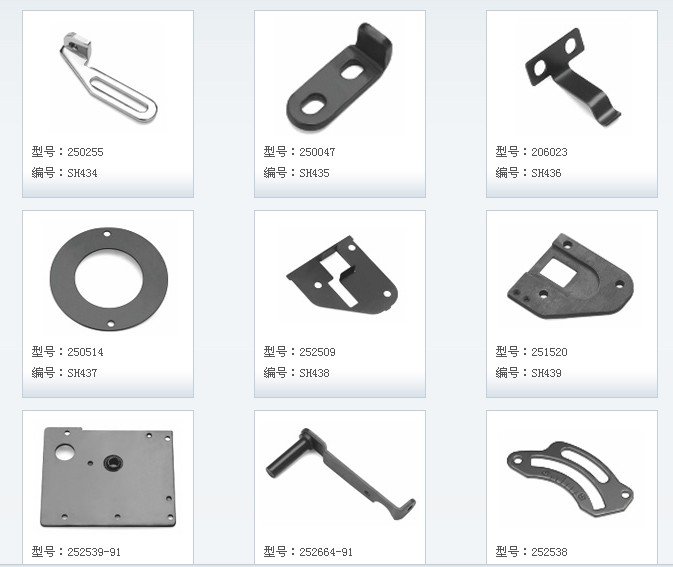
Task: View the cast plate with square hole 251520
Action: [x=570, y=276]
